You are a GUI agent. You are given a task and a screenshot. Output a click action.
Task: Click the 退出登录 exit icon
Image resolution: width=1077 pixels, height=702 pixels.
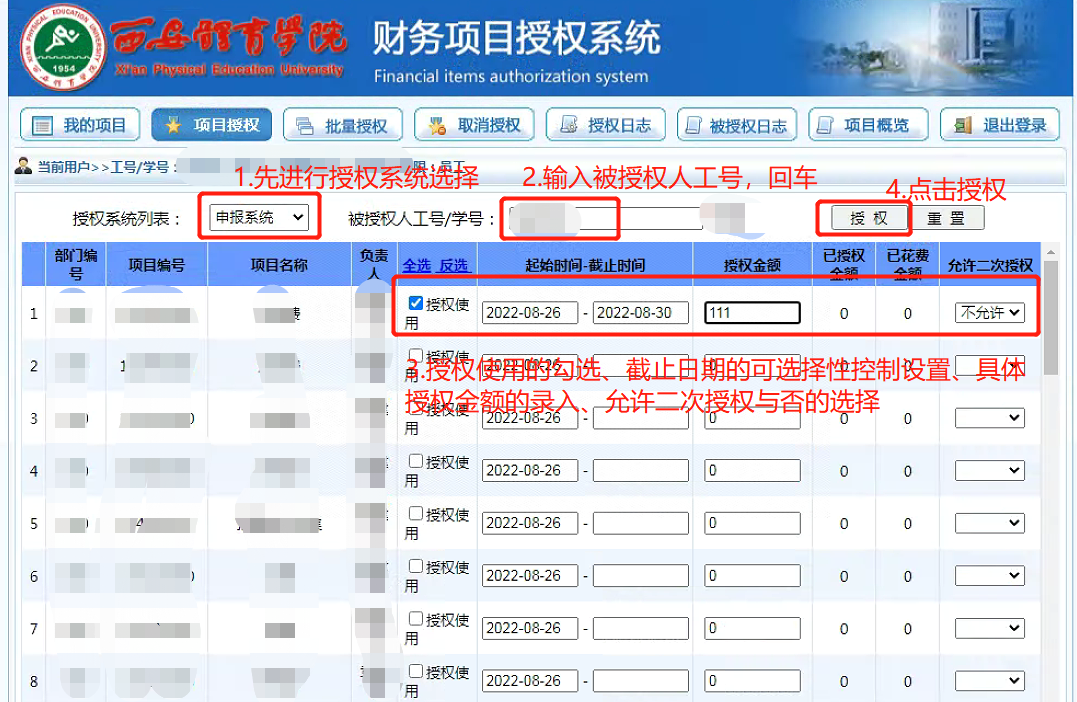pyautogui.click(x=963, y=126)
